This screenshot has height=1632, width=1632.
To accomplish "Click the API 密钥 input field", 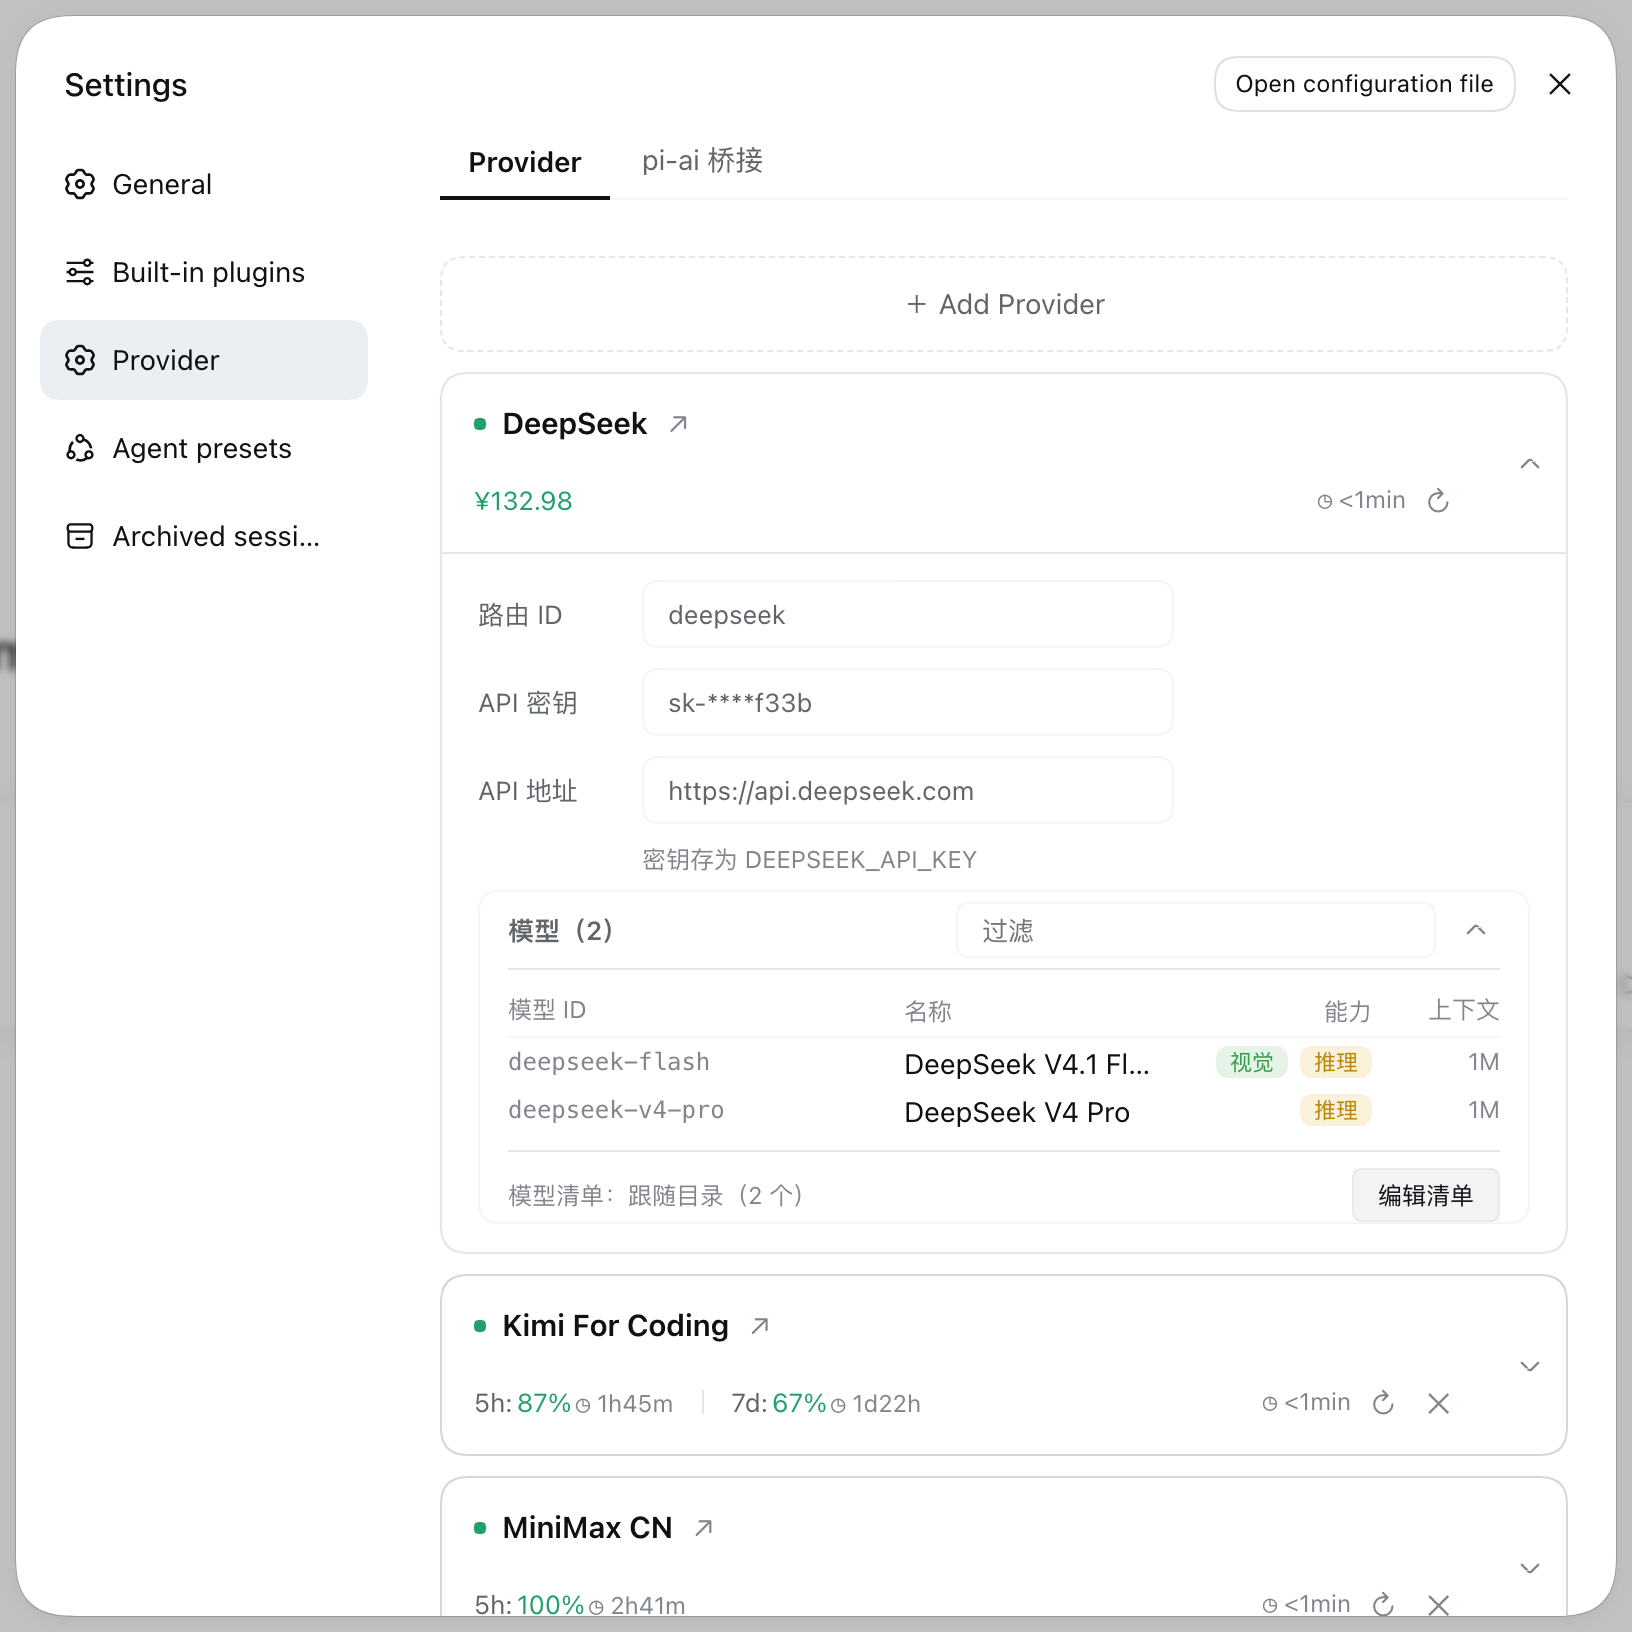I will (x=908, y=703).
